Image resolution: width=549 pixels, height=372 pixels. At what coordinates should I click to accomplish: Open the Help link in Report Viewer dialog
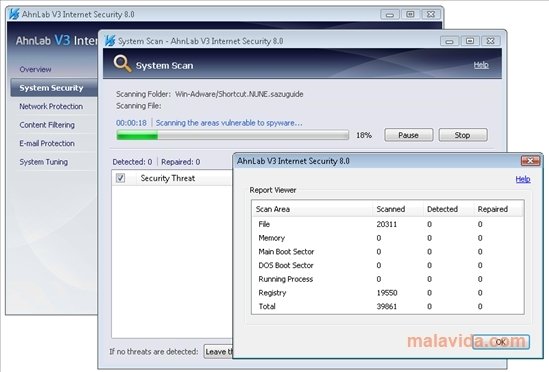click(x=523, y=179)
